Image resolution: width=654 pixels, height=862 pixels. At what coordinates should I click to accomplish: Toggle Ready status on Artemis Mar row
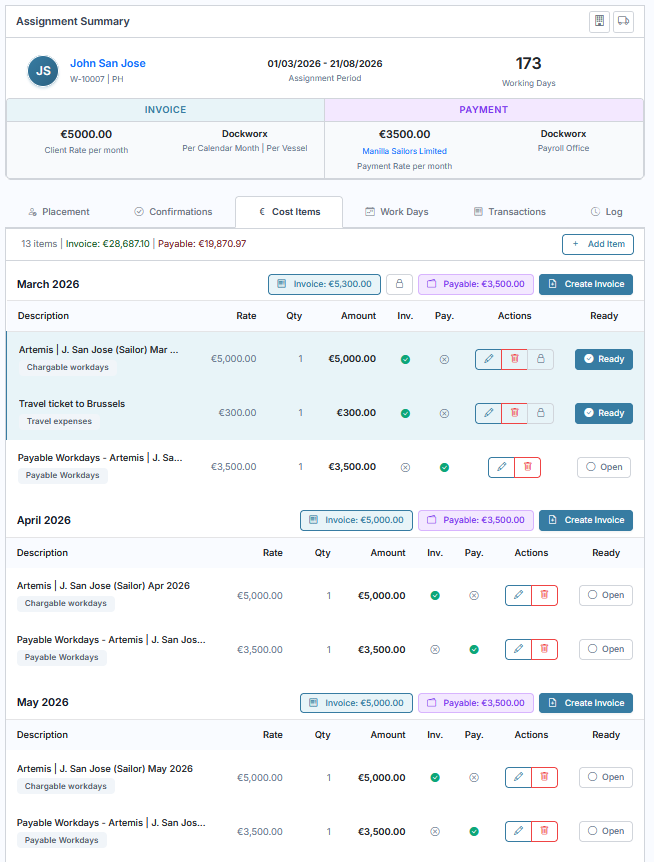click(x=604, y=359)
